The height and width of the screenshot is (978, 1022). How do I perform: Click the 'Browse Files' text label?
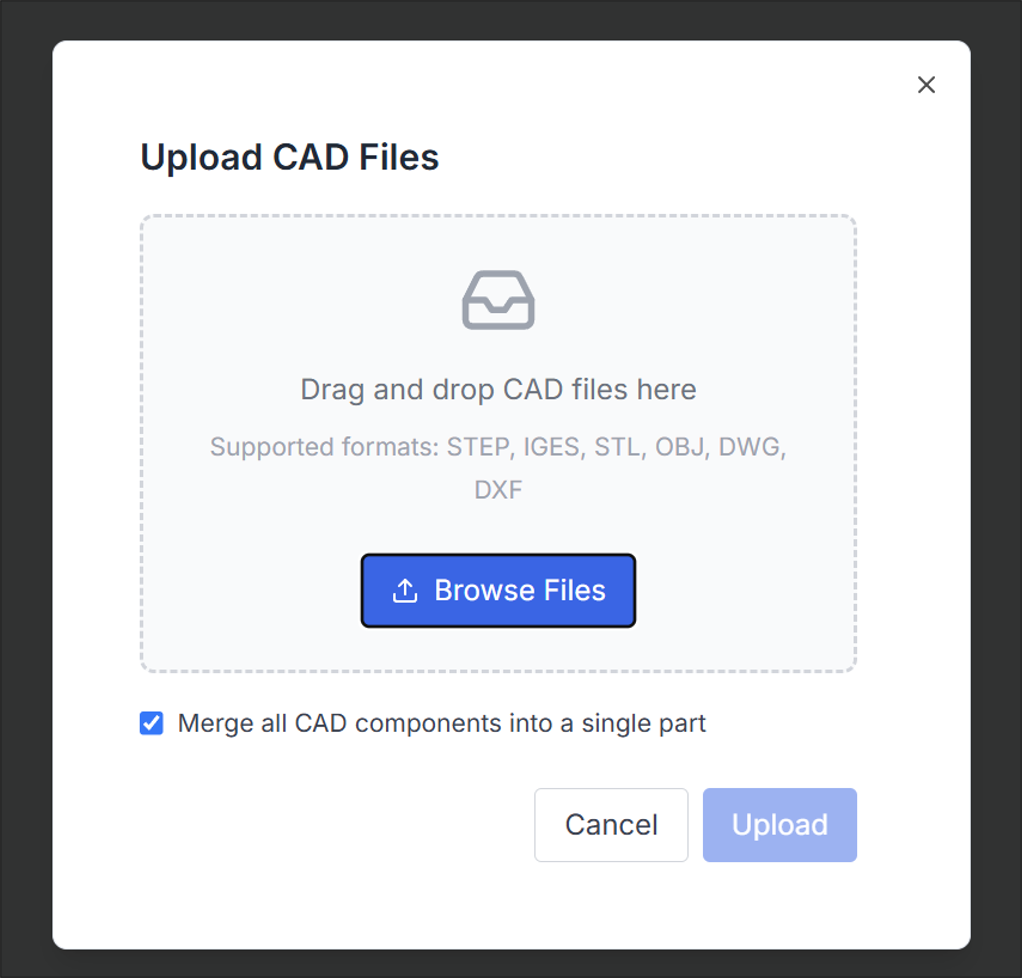click(519, 591)
